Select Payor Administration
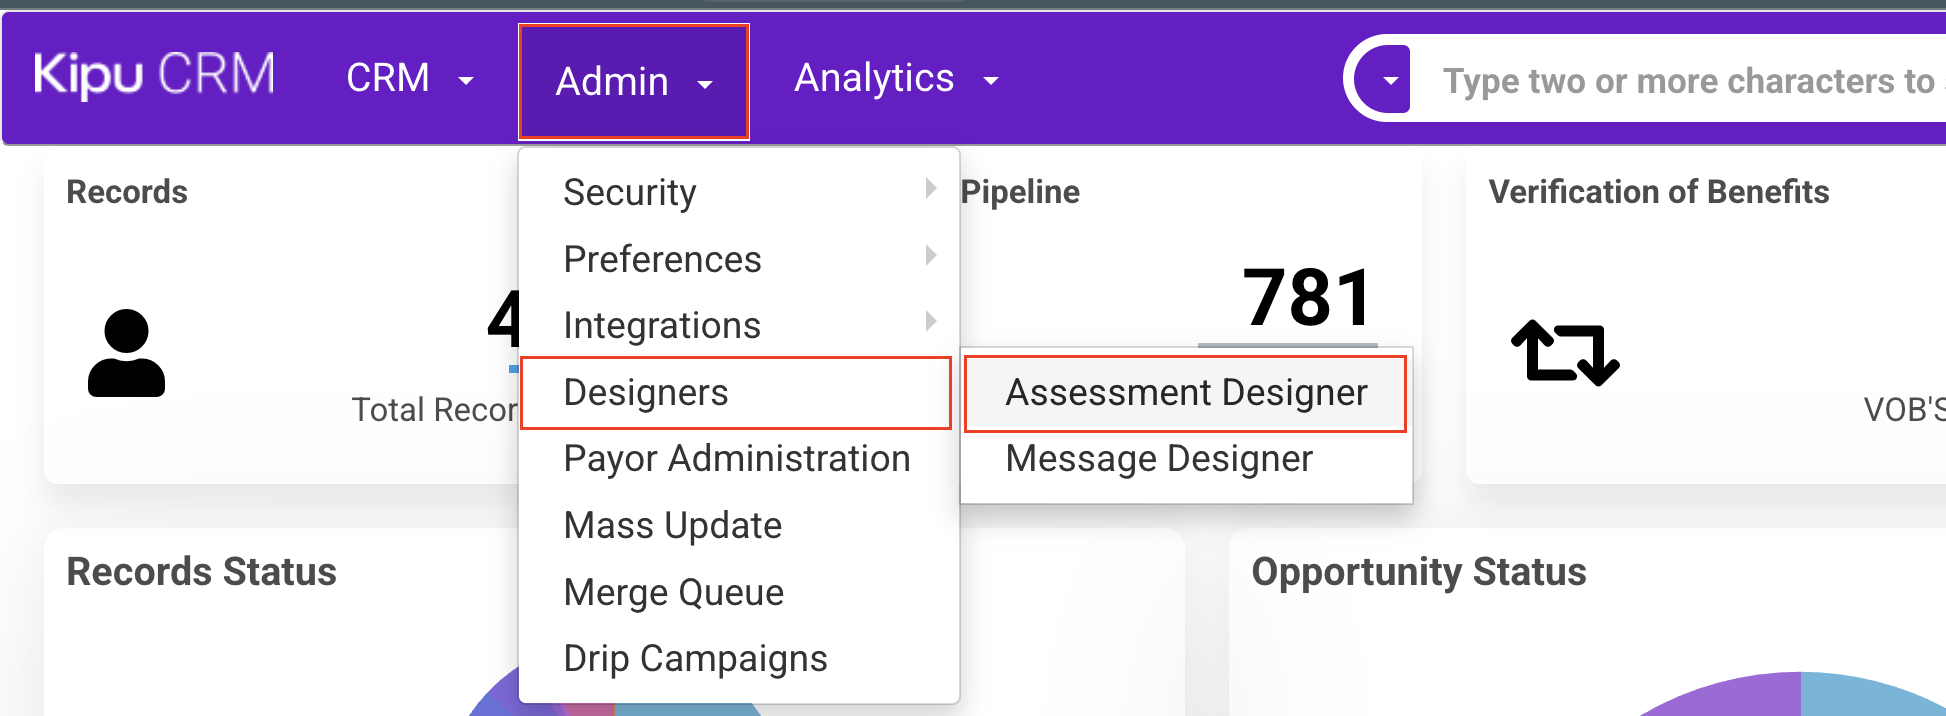Viewport: 1946px width, 716px height. [x=736, y=458]
